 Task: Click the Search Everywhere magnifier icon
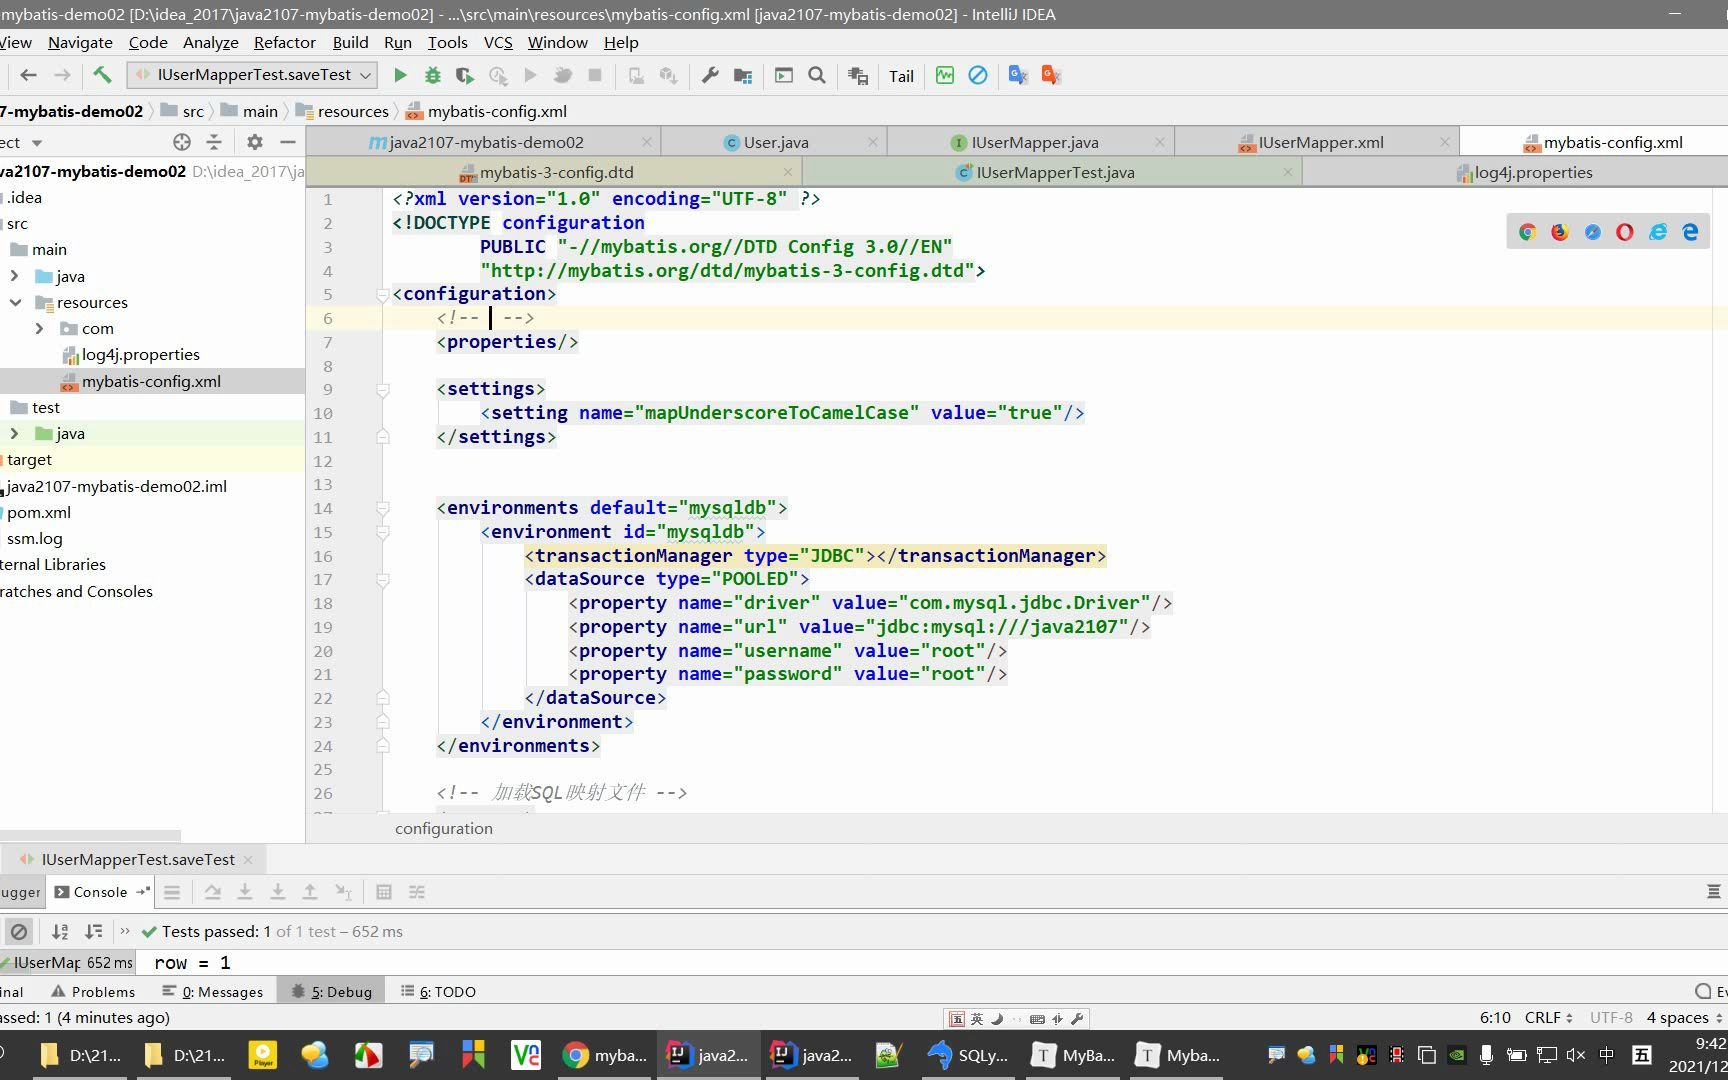(817, 75)
